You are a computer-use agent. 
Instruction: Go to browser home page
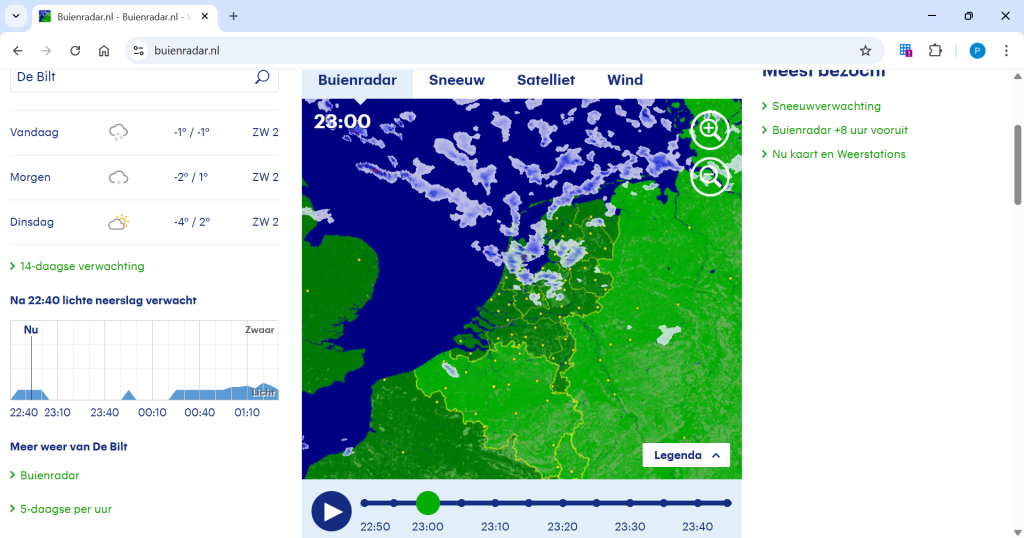pyautogui.click(x=104, y=50)
